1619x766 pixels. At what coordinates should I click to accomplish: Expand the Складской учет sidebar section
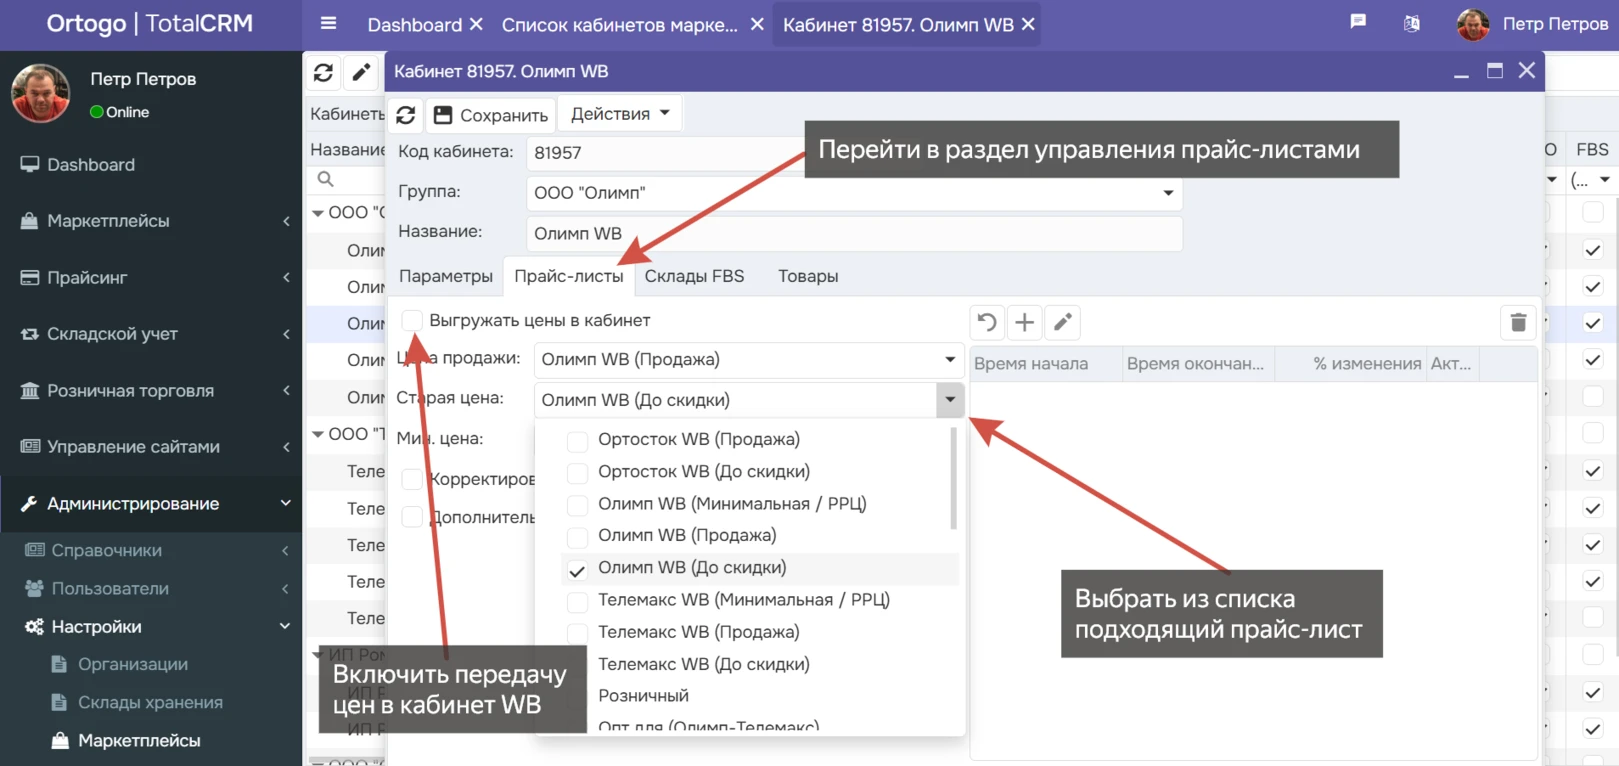pos(150,334)
